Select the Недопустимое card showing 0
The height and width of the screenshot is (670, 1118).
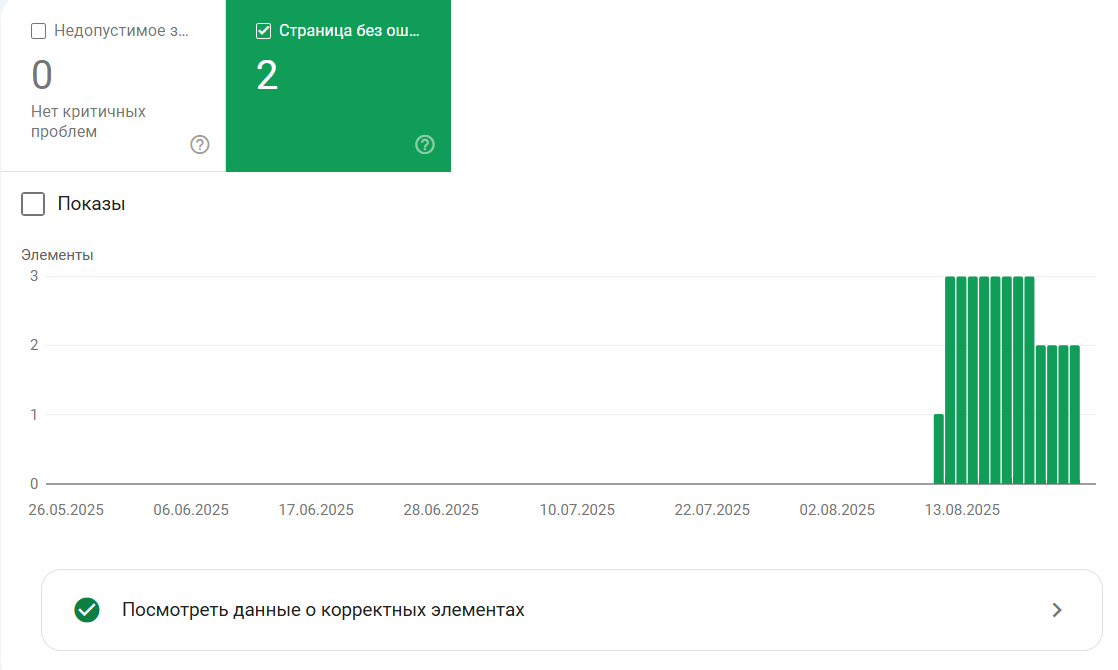pyautogui.click(x=113, y=86)
